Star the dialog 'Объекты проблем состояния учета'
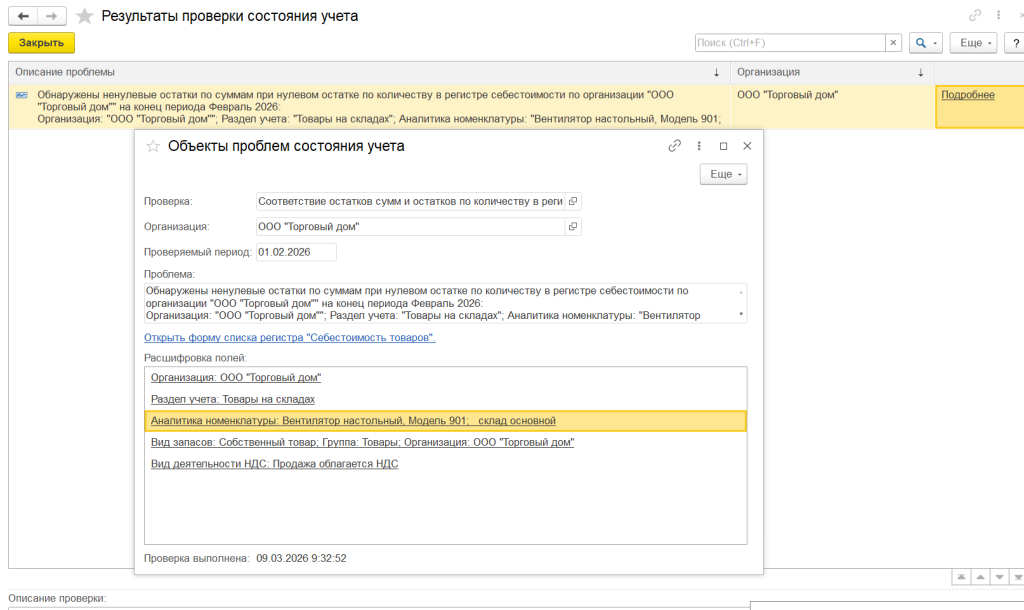Image resolution: width=1024 pixels, height=610 pixels. [x=153, y=146]
